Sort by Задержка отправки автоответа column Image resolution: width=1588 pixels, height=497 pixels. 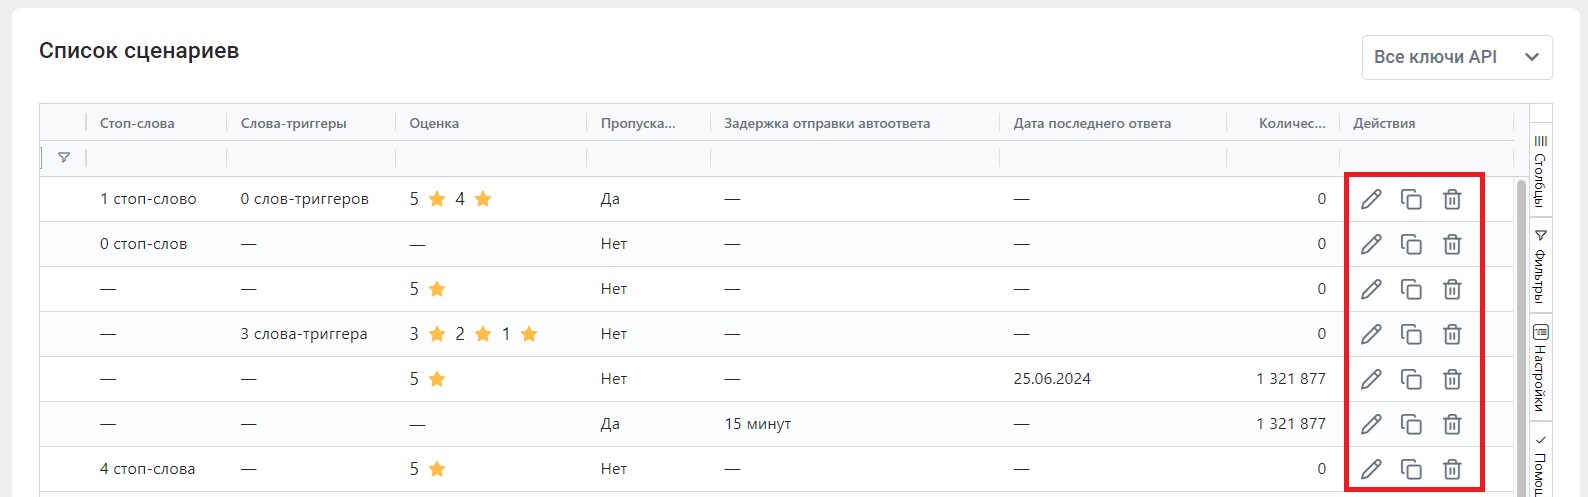point(827,123)
